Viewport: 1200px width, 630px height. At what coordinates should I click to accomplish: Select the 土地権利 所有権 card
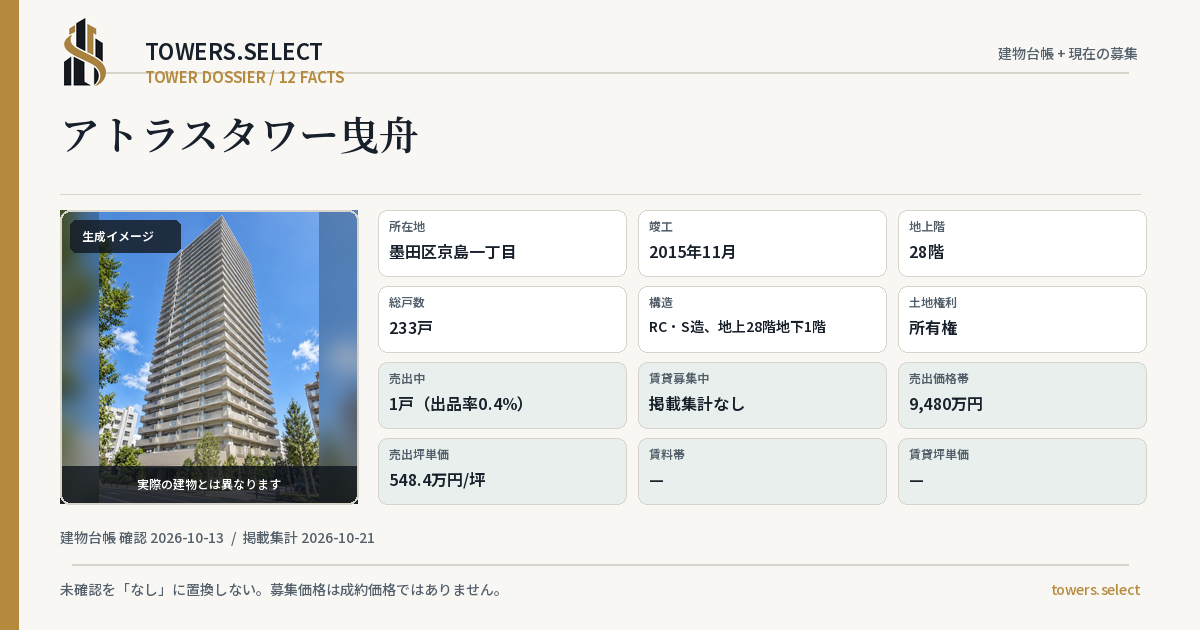tap(1022, 319)
